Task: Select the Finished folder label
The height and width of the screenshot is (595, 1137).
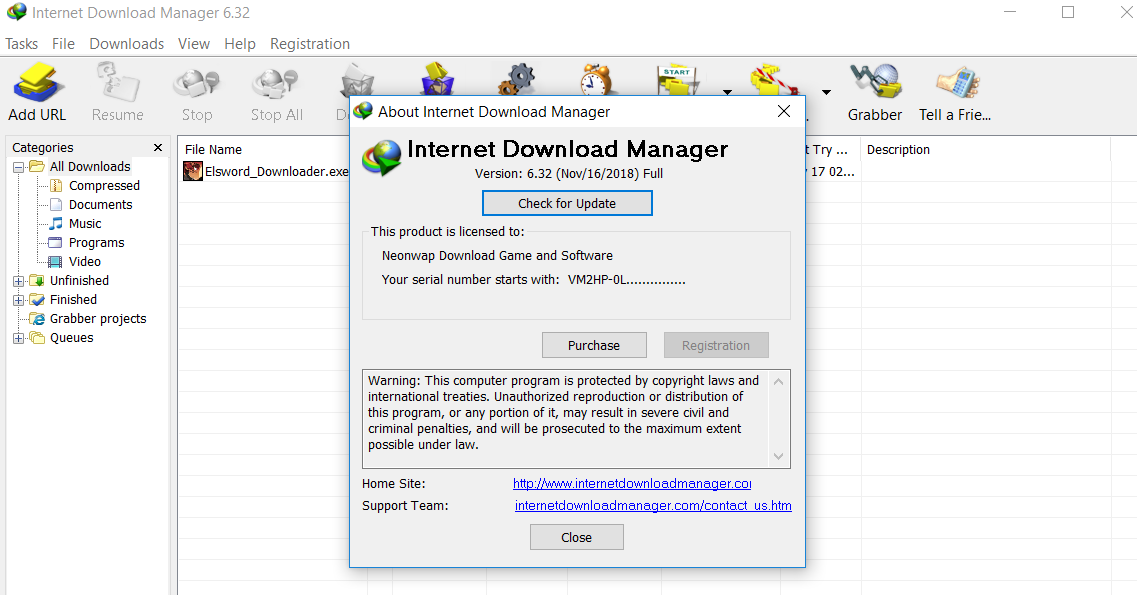Action: click(x=73, y=299)
